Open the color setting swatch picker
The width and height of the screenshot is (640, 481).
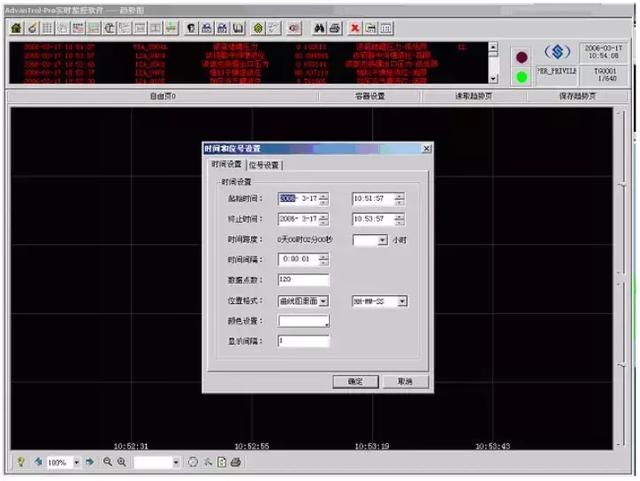click(x=303, y=321)
